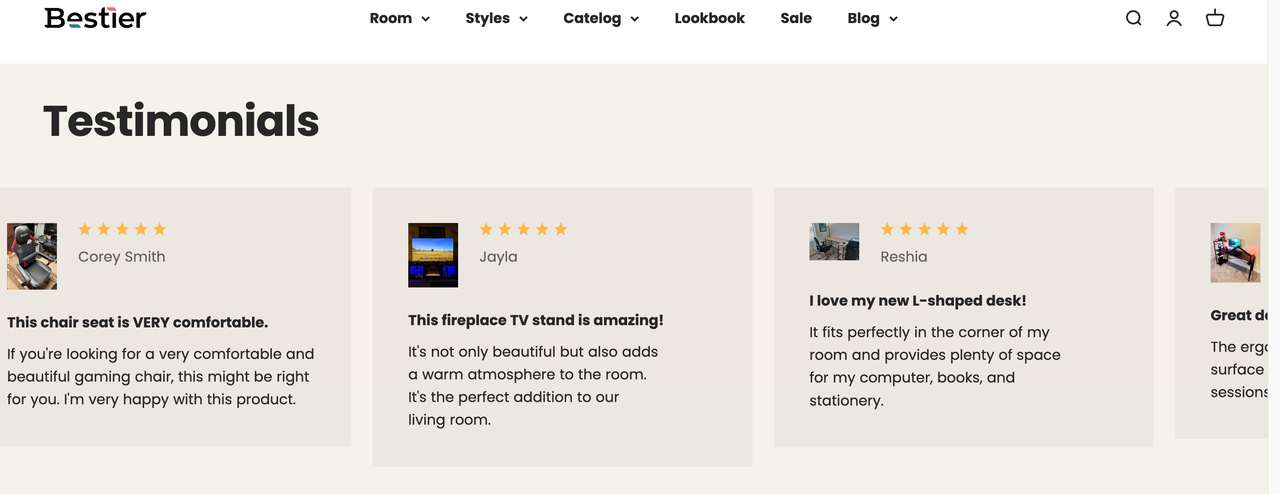Screen dimensions: 1280x494
Task: Select "This fireplace TV stand is amazing!" heading
Action: point(536,320)
